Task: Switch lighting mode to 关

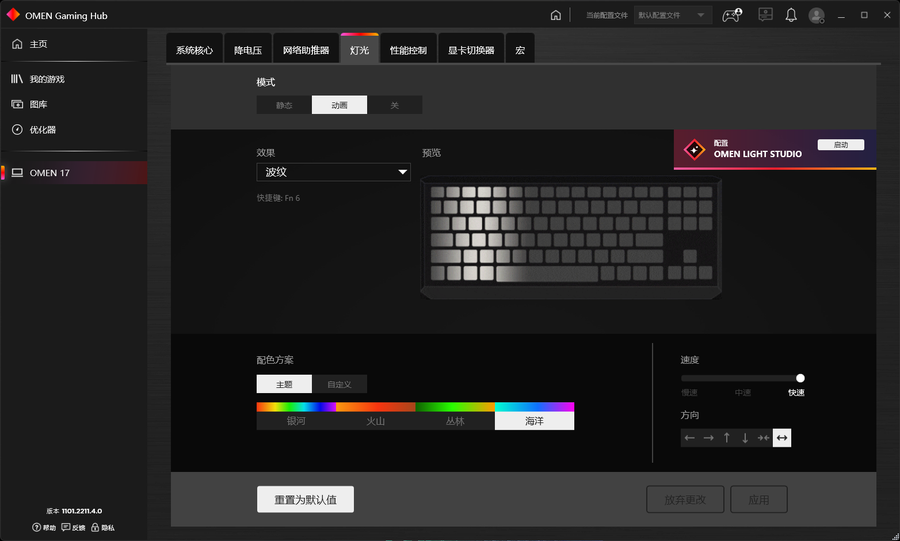Action: click(x=394, y=105)
